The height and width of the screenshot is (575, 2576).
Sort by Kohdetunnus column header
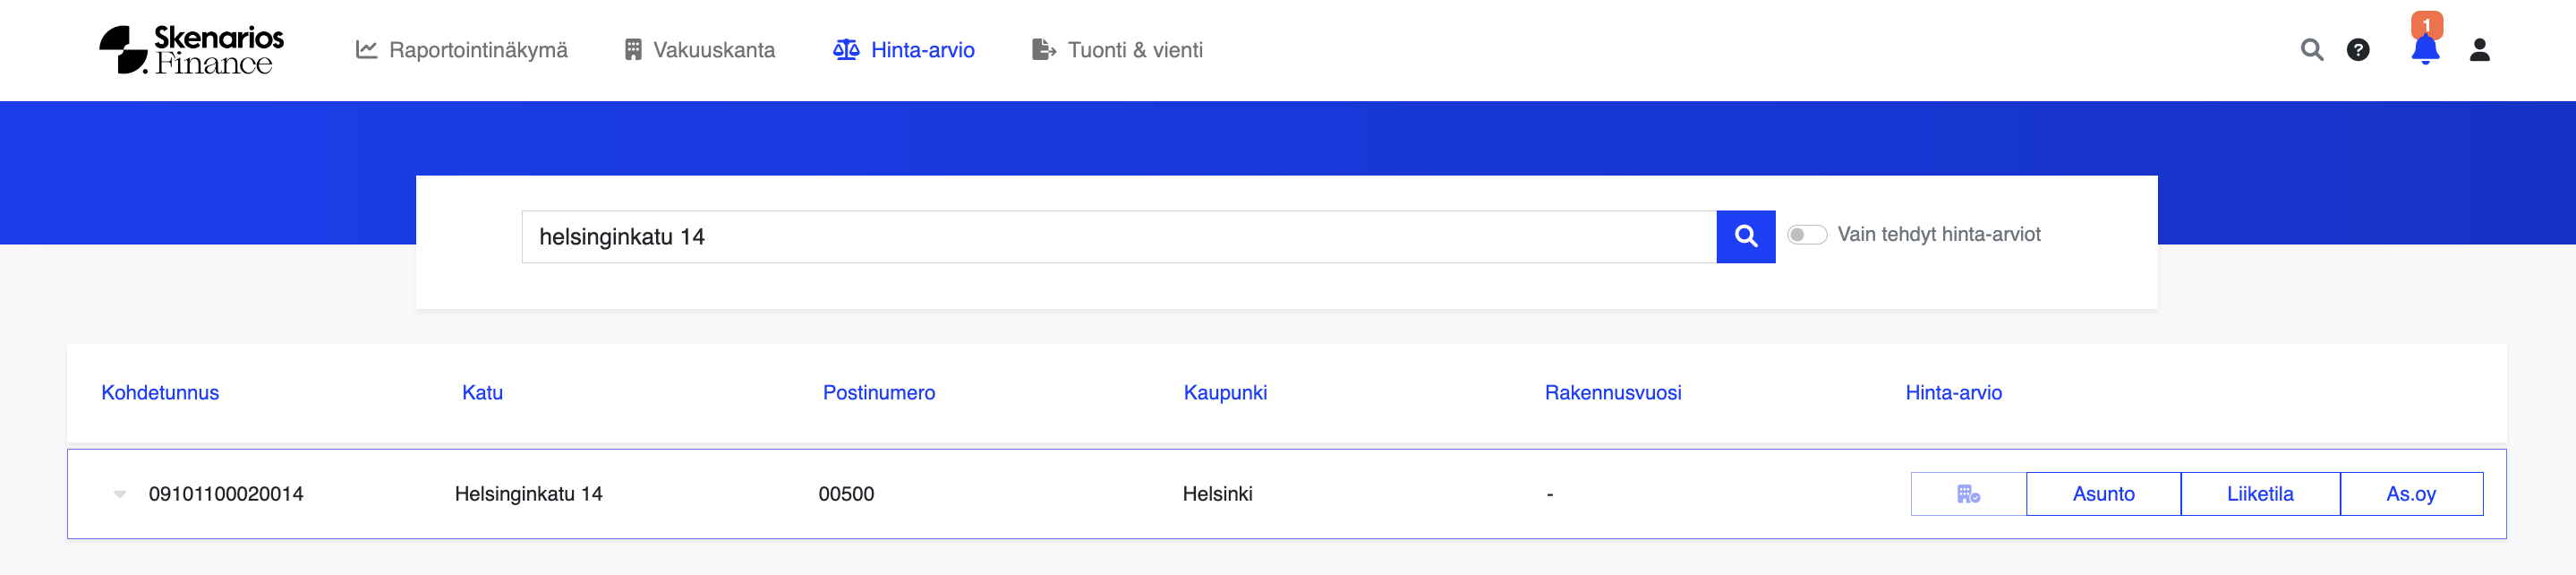point(160,393)
